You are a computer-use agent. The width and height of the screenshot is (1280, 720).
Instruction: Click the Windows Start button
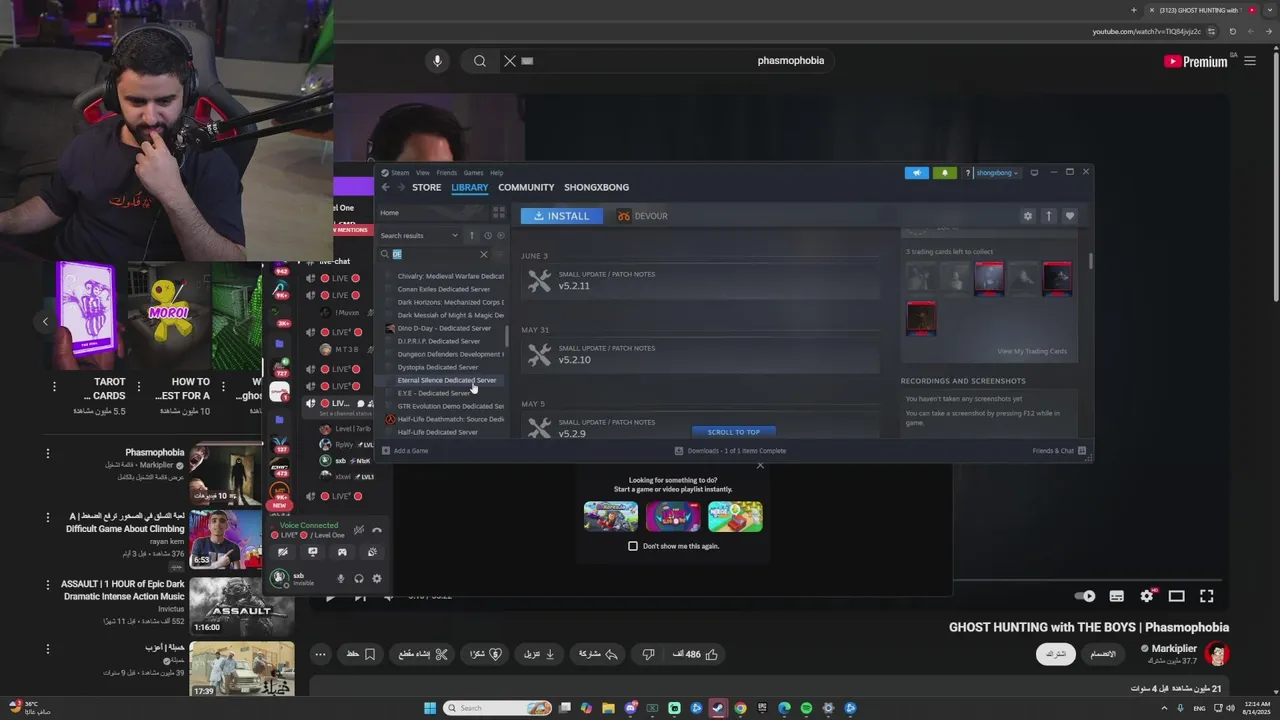tap(430, 708)
